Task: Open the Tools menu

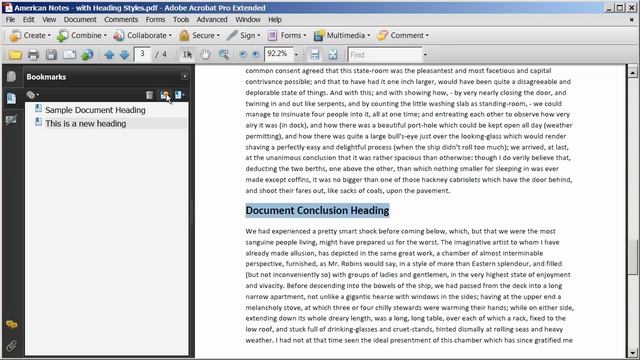Action: coord(181,20)
